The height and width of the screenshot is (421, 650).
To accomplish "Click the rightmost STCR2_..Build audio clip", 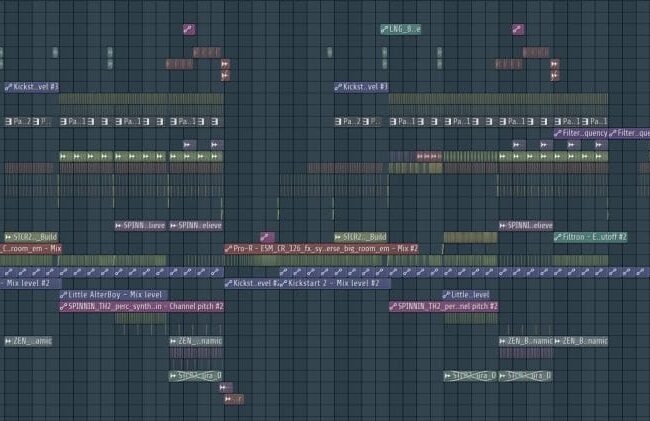I will pyautogui.click(x=365, y=237).
